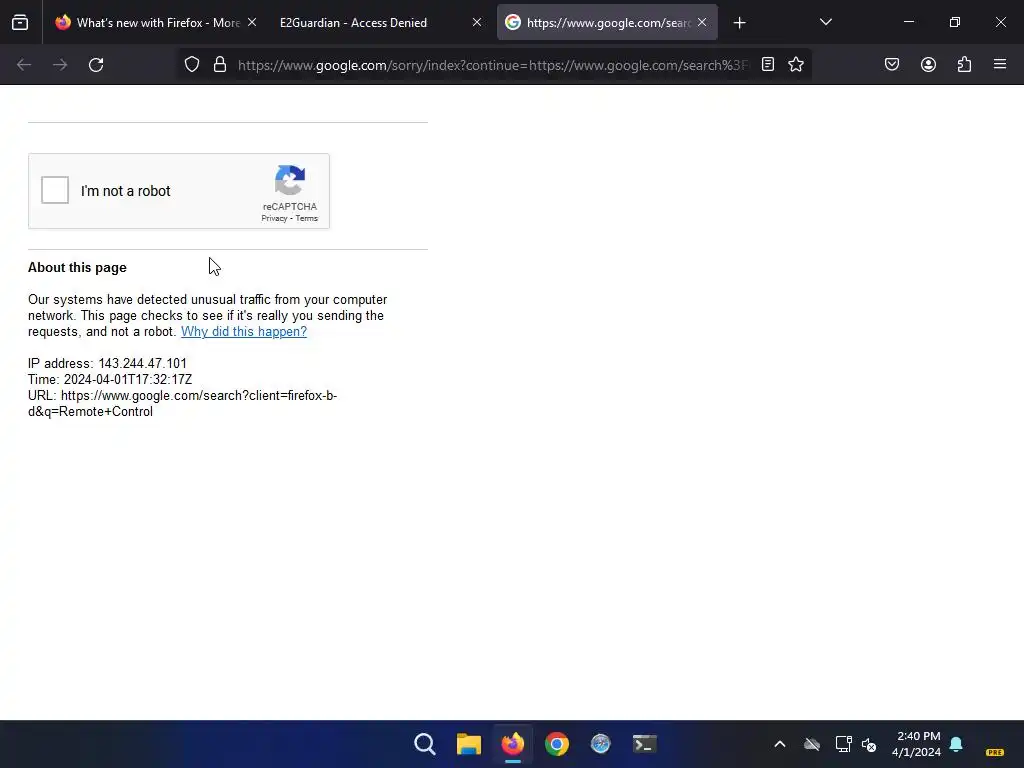The width and height of the screenshot is (1024, 768).
Task: Open extensions puzzle icon
Action: click(964, 64)
